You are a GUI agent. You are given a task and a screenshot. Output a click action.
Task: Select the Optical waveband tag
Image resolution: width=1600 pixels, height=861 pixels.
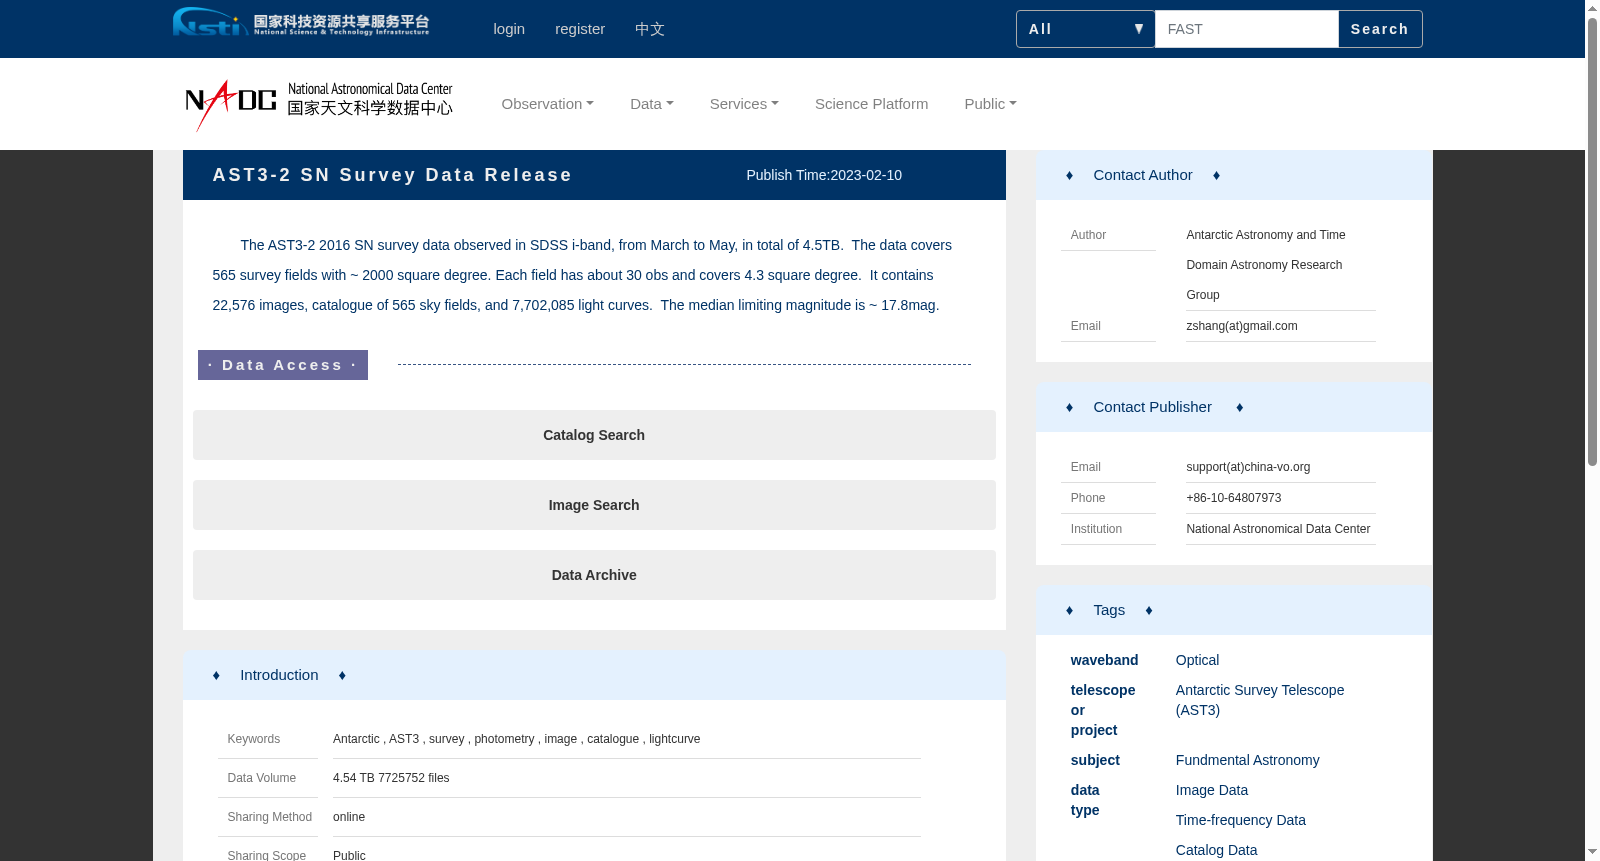point(1197,660)
